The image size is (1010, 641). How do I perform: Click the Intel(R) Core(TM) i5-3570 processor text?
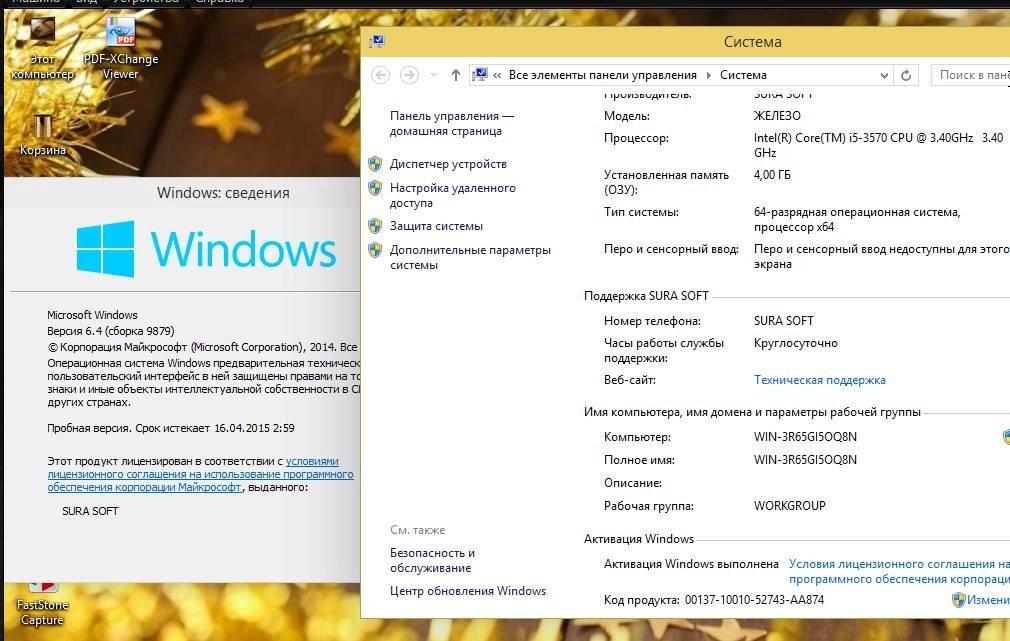coord(878,145)
